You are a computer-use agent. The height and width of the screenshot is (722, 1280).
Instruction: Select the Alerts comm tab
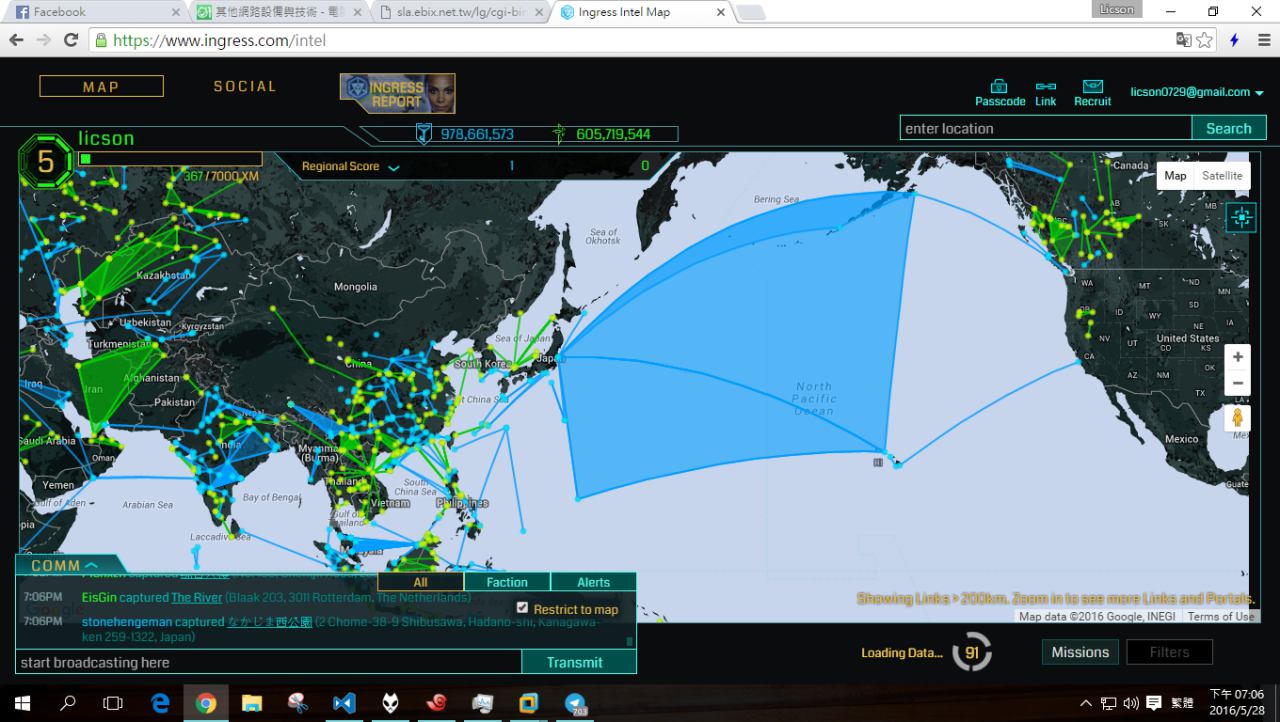point(593,582)
